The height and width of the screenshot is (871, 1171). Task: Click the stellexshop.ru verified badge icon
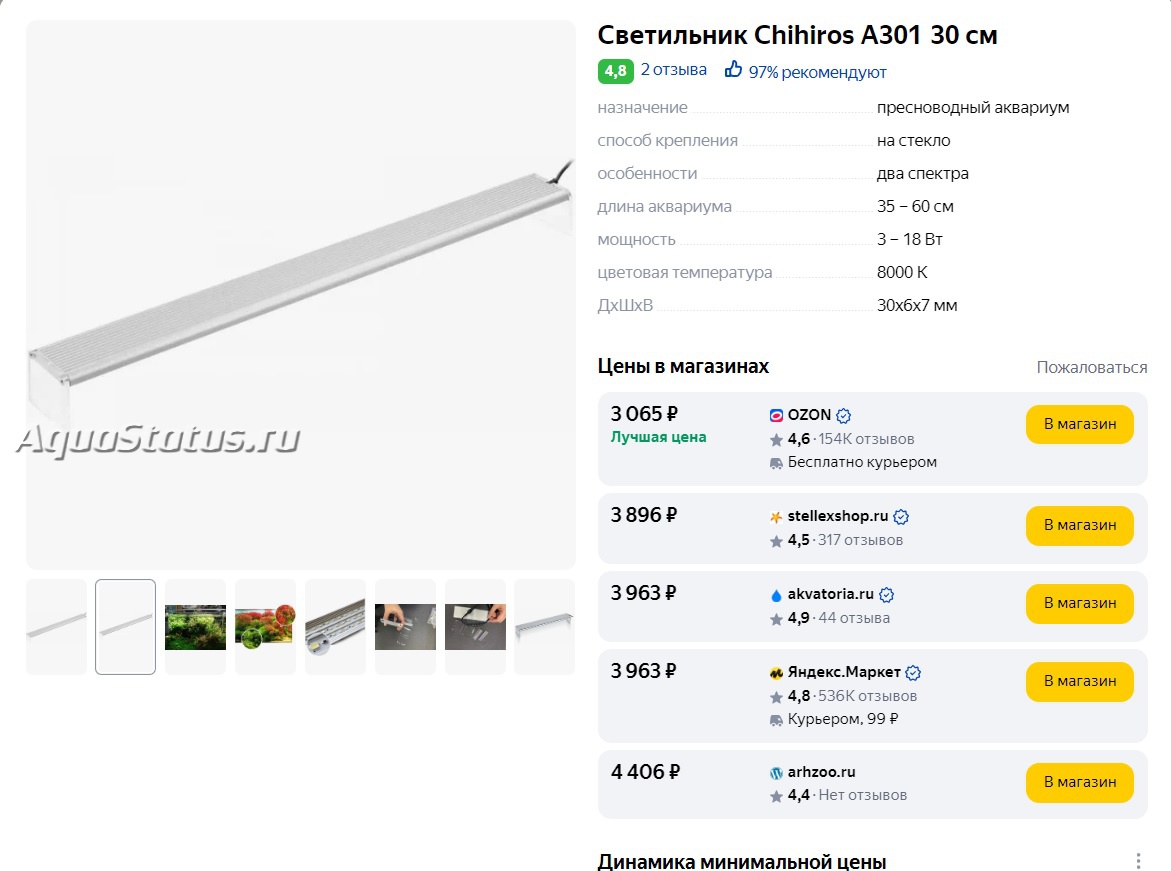click(x=901, y=516)
